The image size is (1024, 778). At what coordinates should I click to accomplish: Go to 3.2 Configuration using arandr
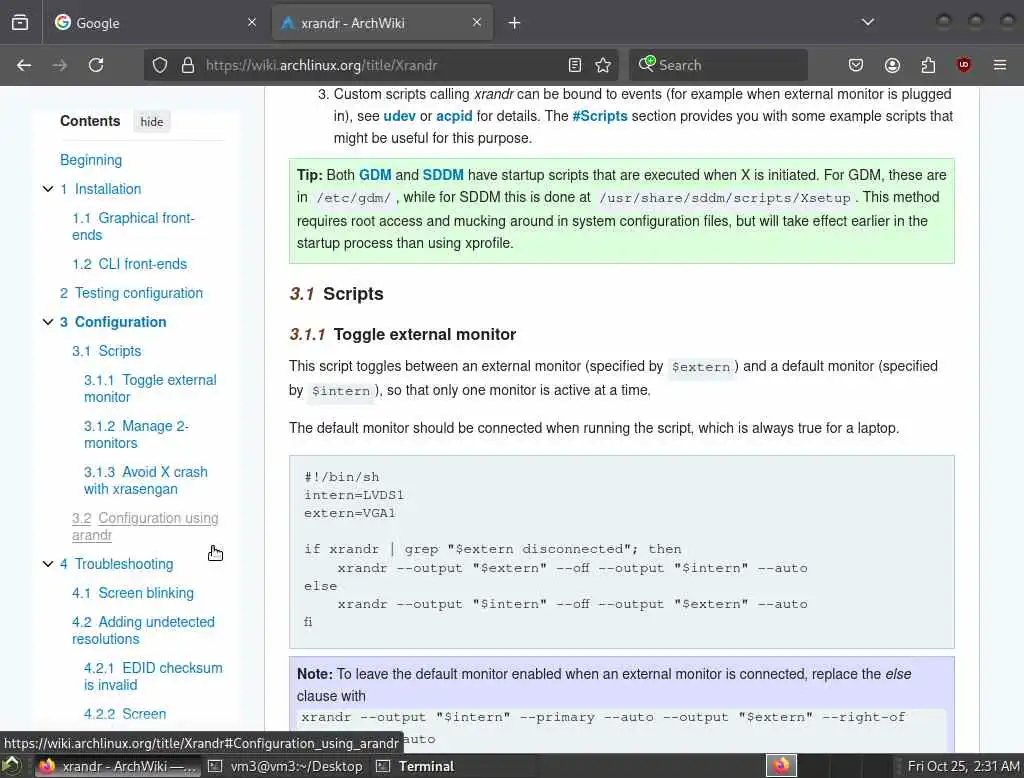(x=145, y=527)
